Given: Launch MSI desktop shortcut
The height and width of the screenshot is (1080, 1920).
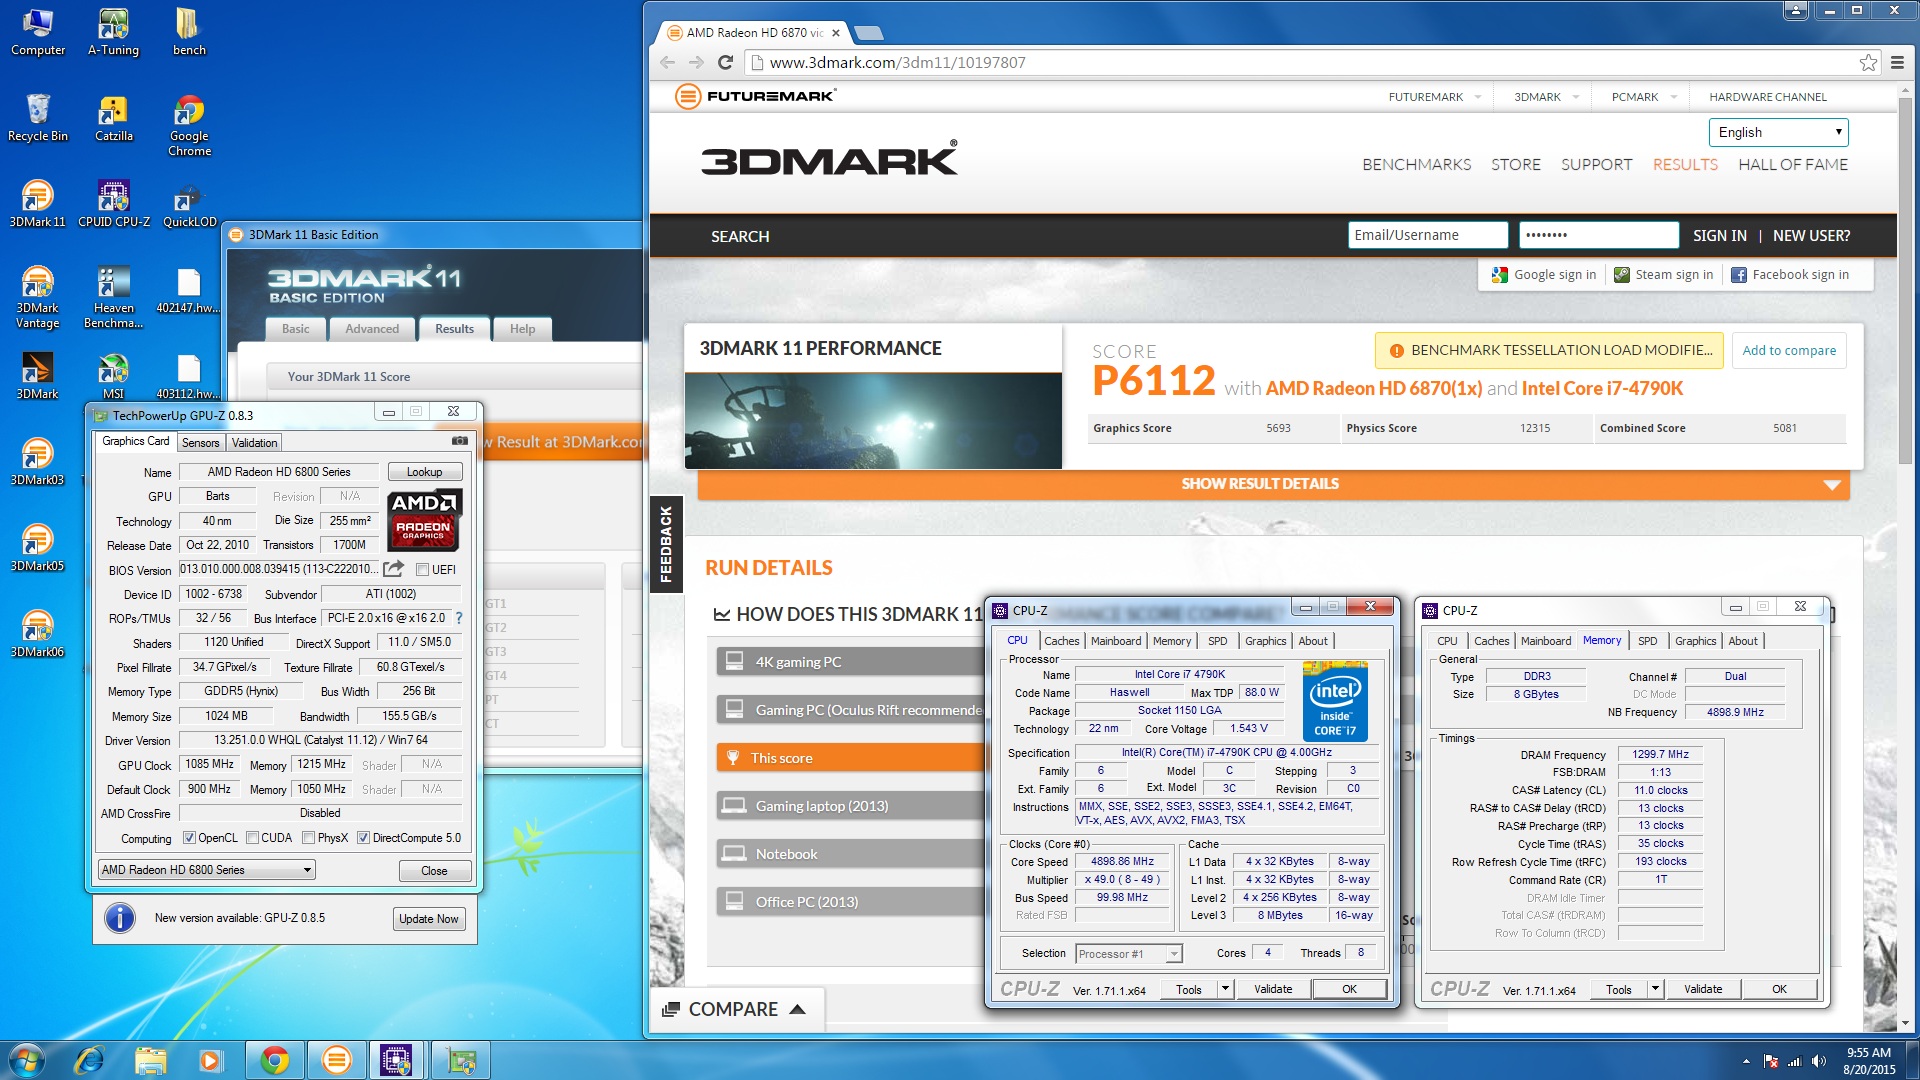Looking at the screenshot, I should point(113,376).
